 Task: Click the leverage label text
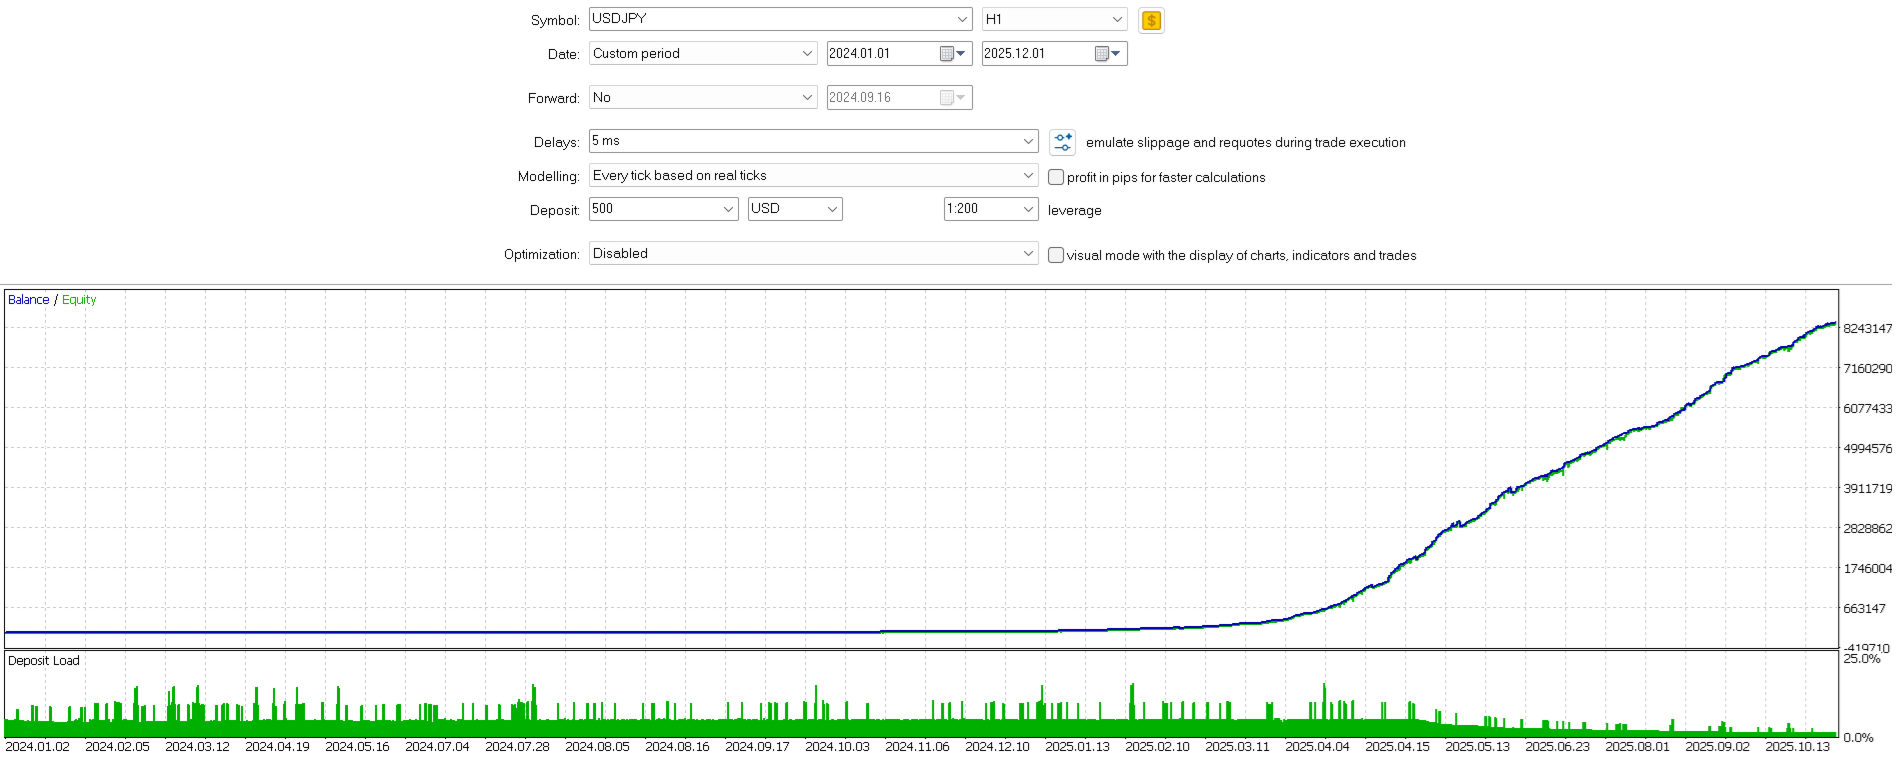pos(1075,211)
